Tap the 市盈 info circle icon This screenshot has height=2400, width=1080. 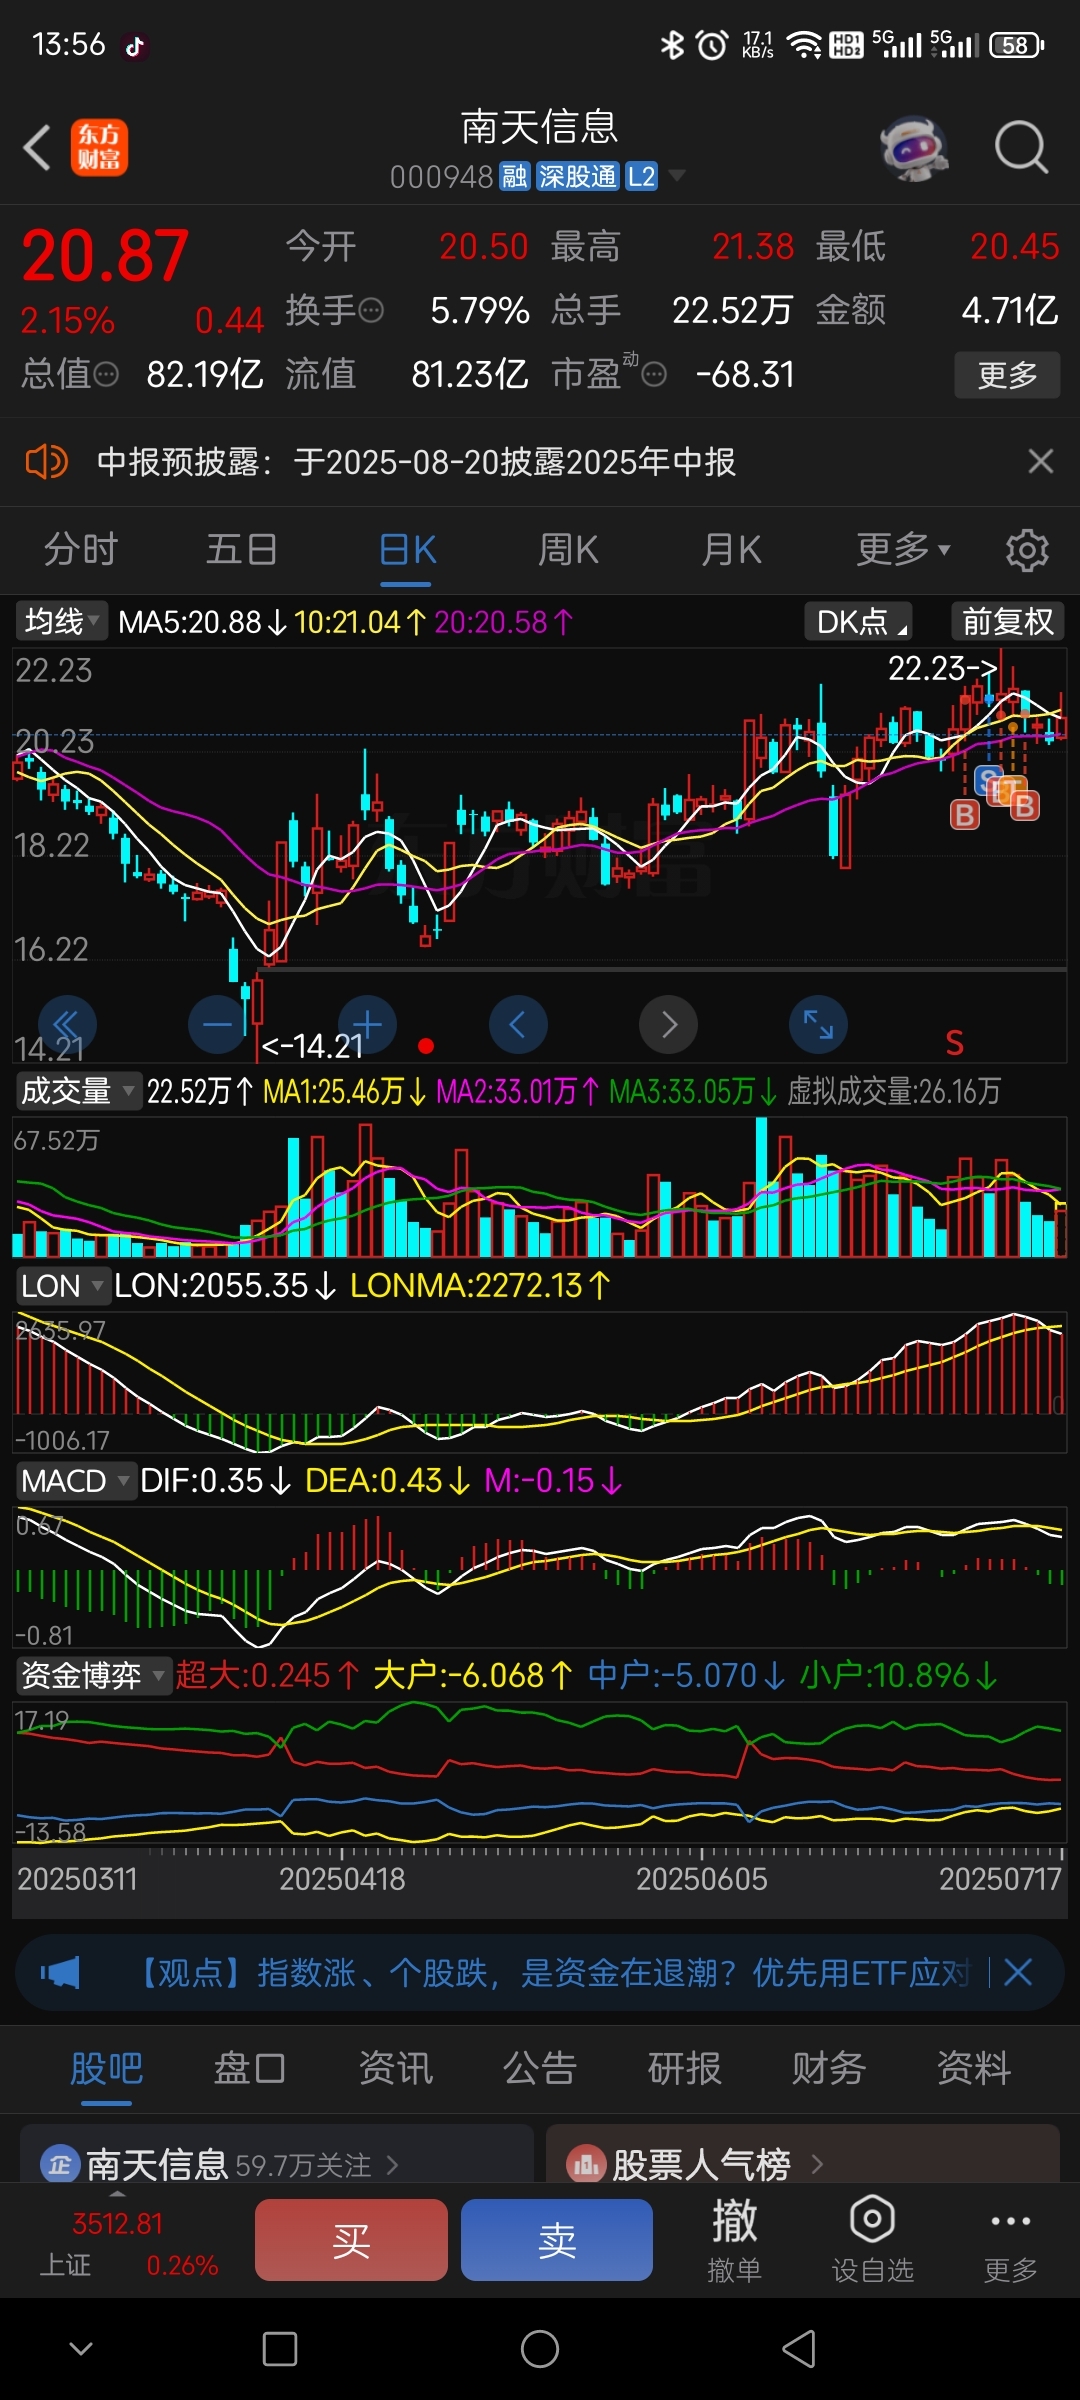pyautogui.click(x=654, y=375)
